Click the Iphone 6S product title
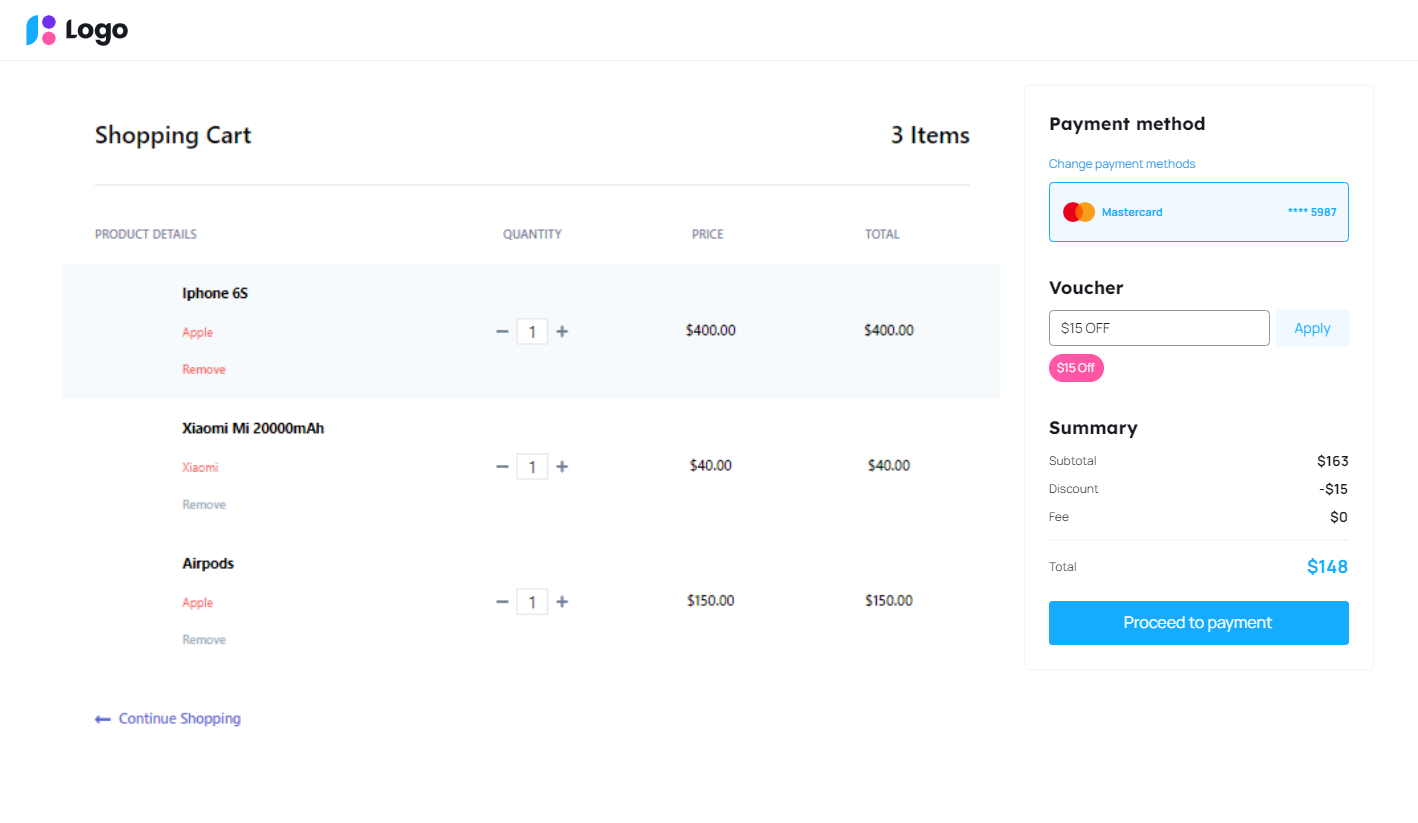 click(x=215, y=293)
